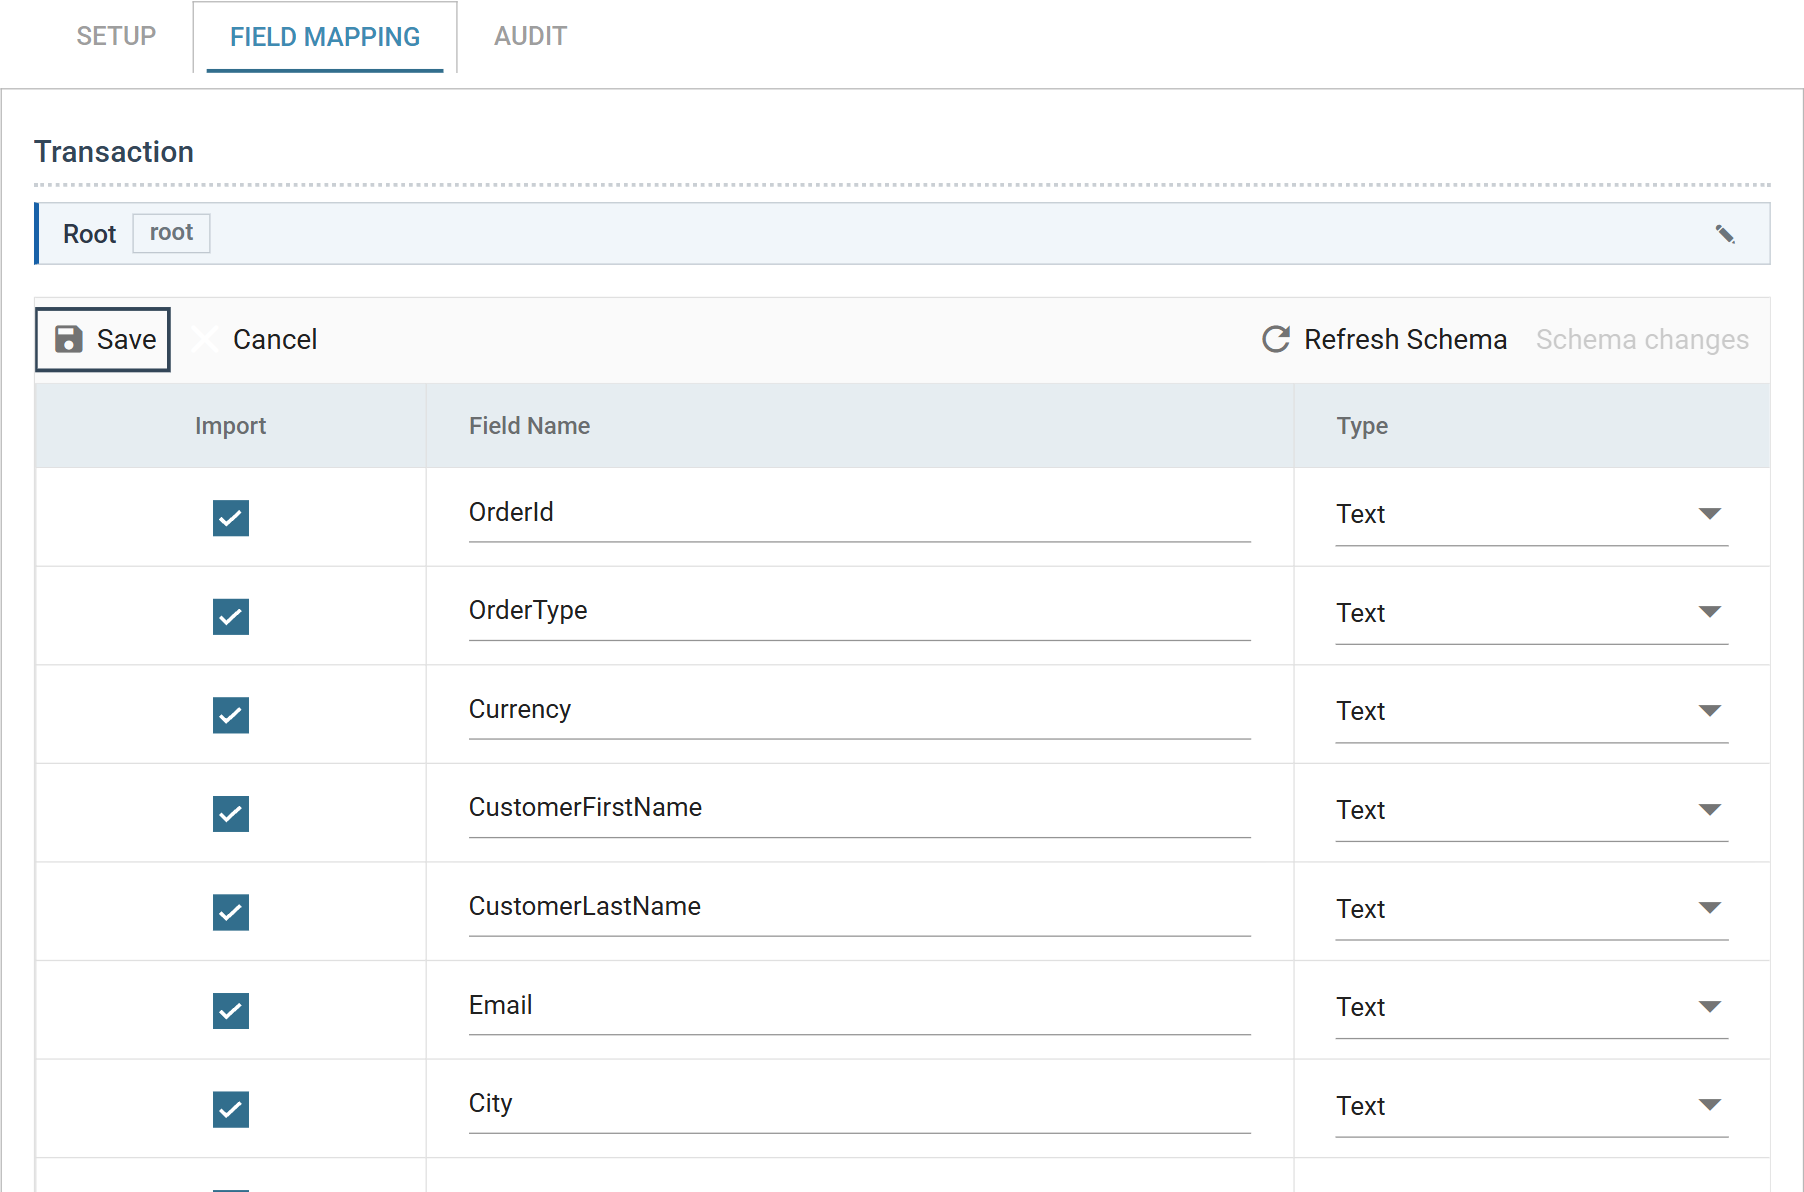Uncheck Import checkbox for OrderId
This screenshot has height=1192, width=1804.
pyautogui.click(x=231, y=518)
